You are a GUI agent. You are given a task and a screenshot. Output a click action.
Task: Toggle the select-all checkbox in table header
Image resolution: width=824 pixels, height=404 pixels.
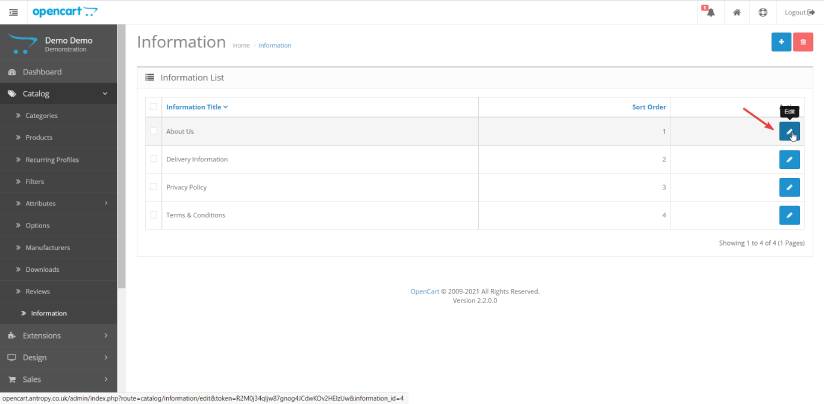153,106
